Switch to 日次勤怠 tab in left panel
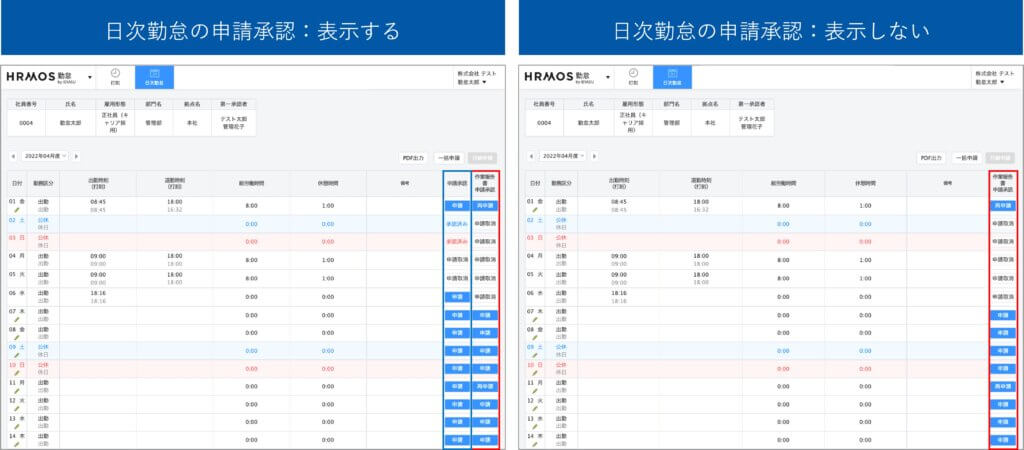 [x=154, y=77]
